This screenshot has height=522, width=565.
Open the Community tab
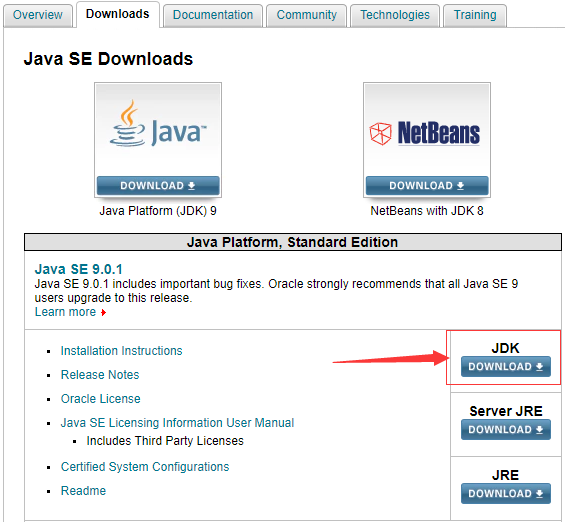[307, 15]
